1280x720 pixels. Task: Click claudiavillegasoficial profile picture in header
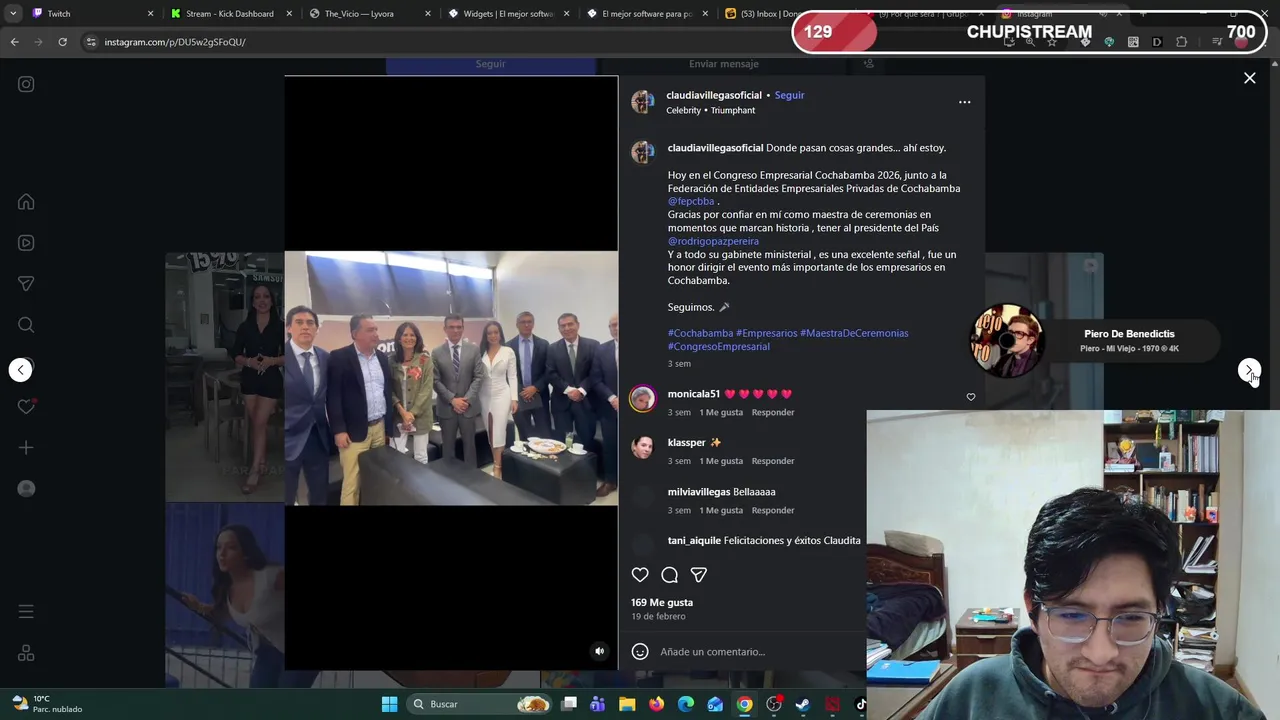pyautogui.click(x=642, y=102)
